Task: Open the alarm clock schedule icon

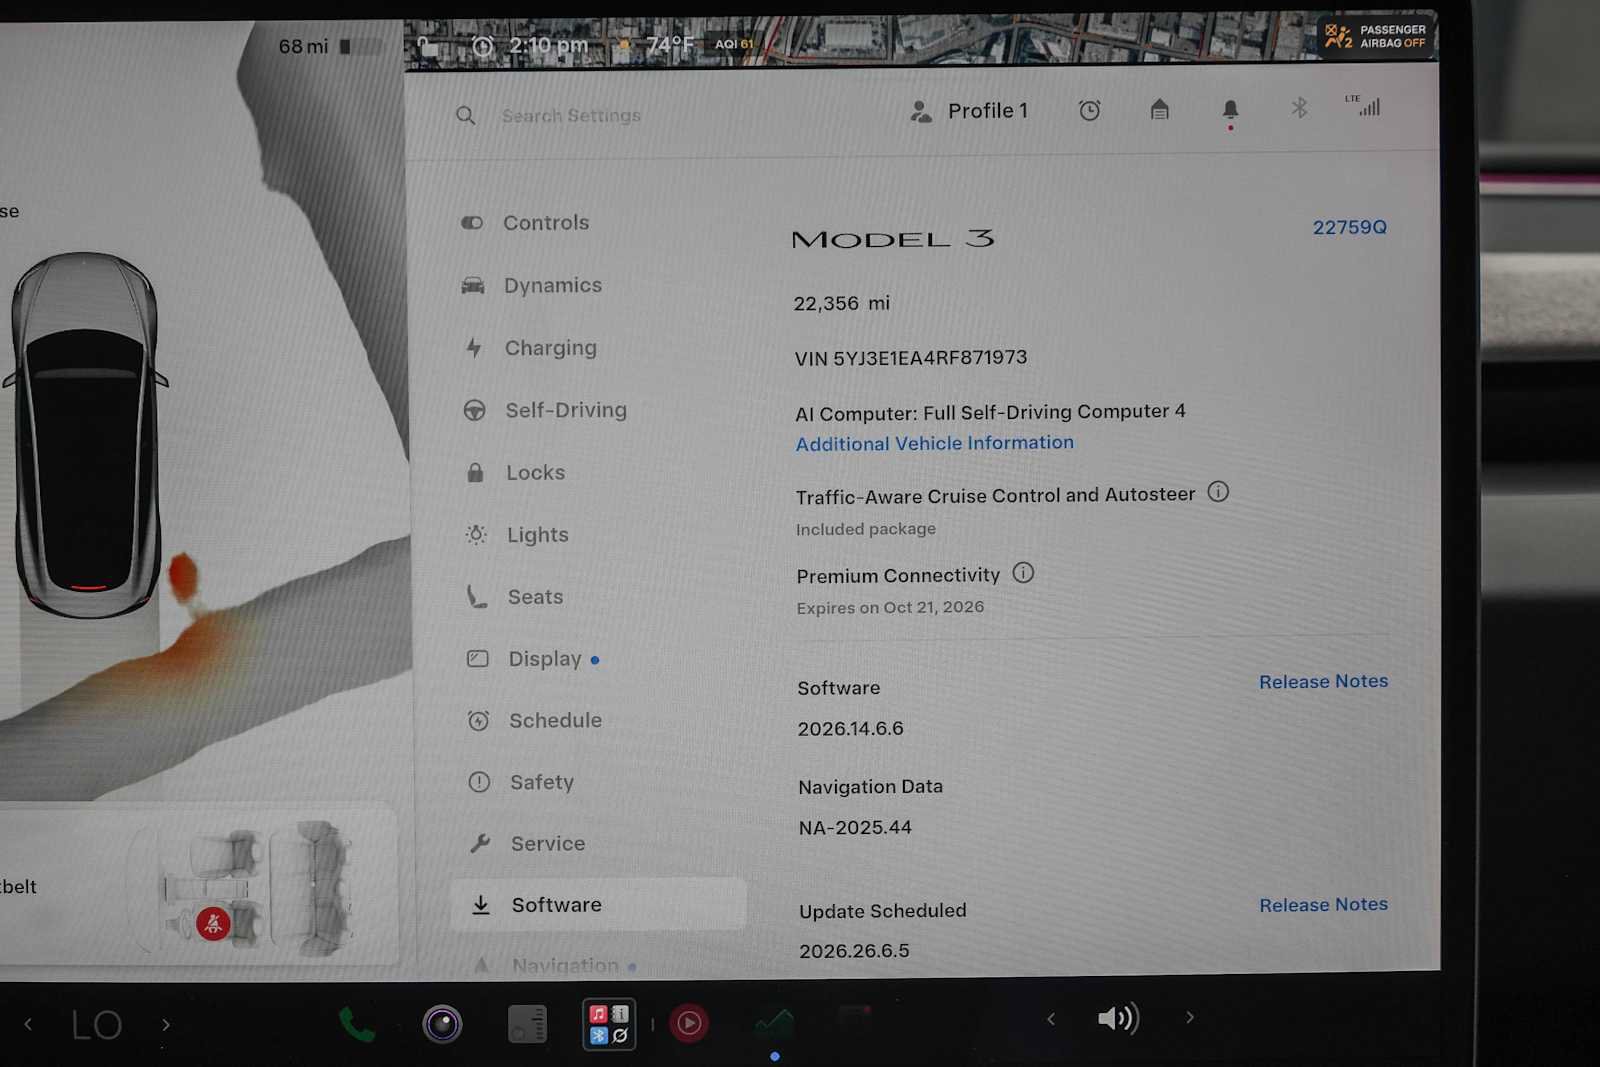Action: click(1089, 110)
